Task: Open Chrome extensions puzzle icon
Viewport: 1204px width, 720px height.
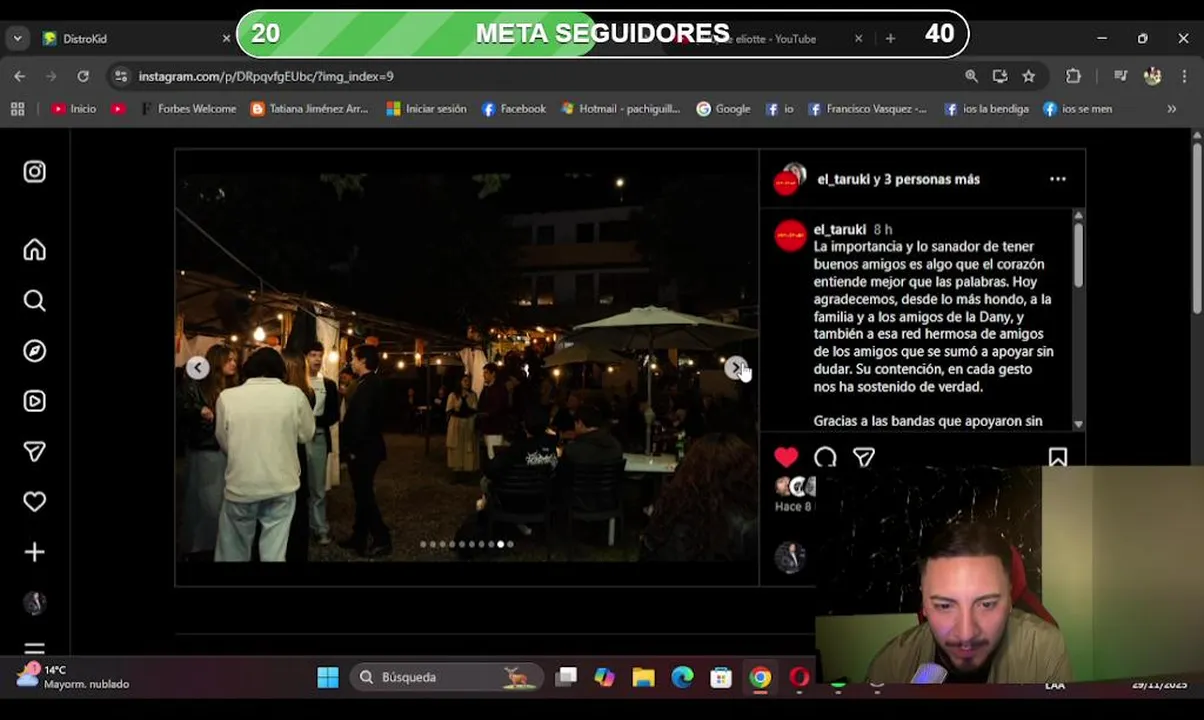Action: coord(1074,76)
